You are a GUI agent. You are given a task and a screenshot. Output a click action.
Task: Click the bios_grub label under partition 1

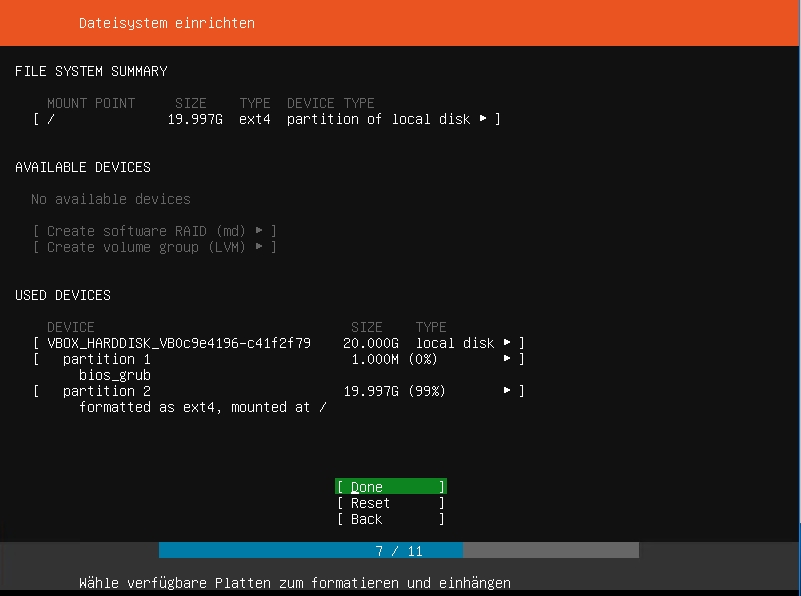coord(114,375)
